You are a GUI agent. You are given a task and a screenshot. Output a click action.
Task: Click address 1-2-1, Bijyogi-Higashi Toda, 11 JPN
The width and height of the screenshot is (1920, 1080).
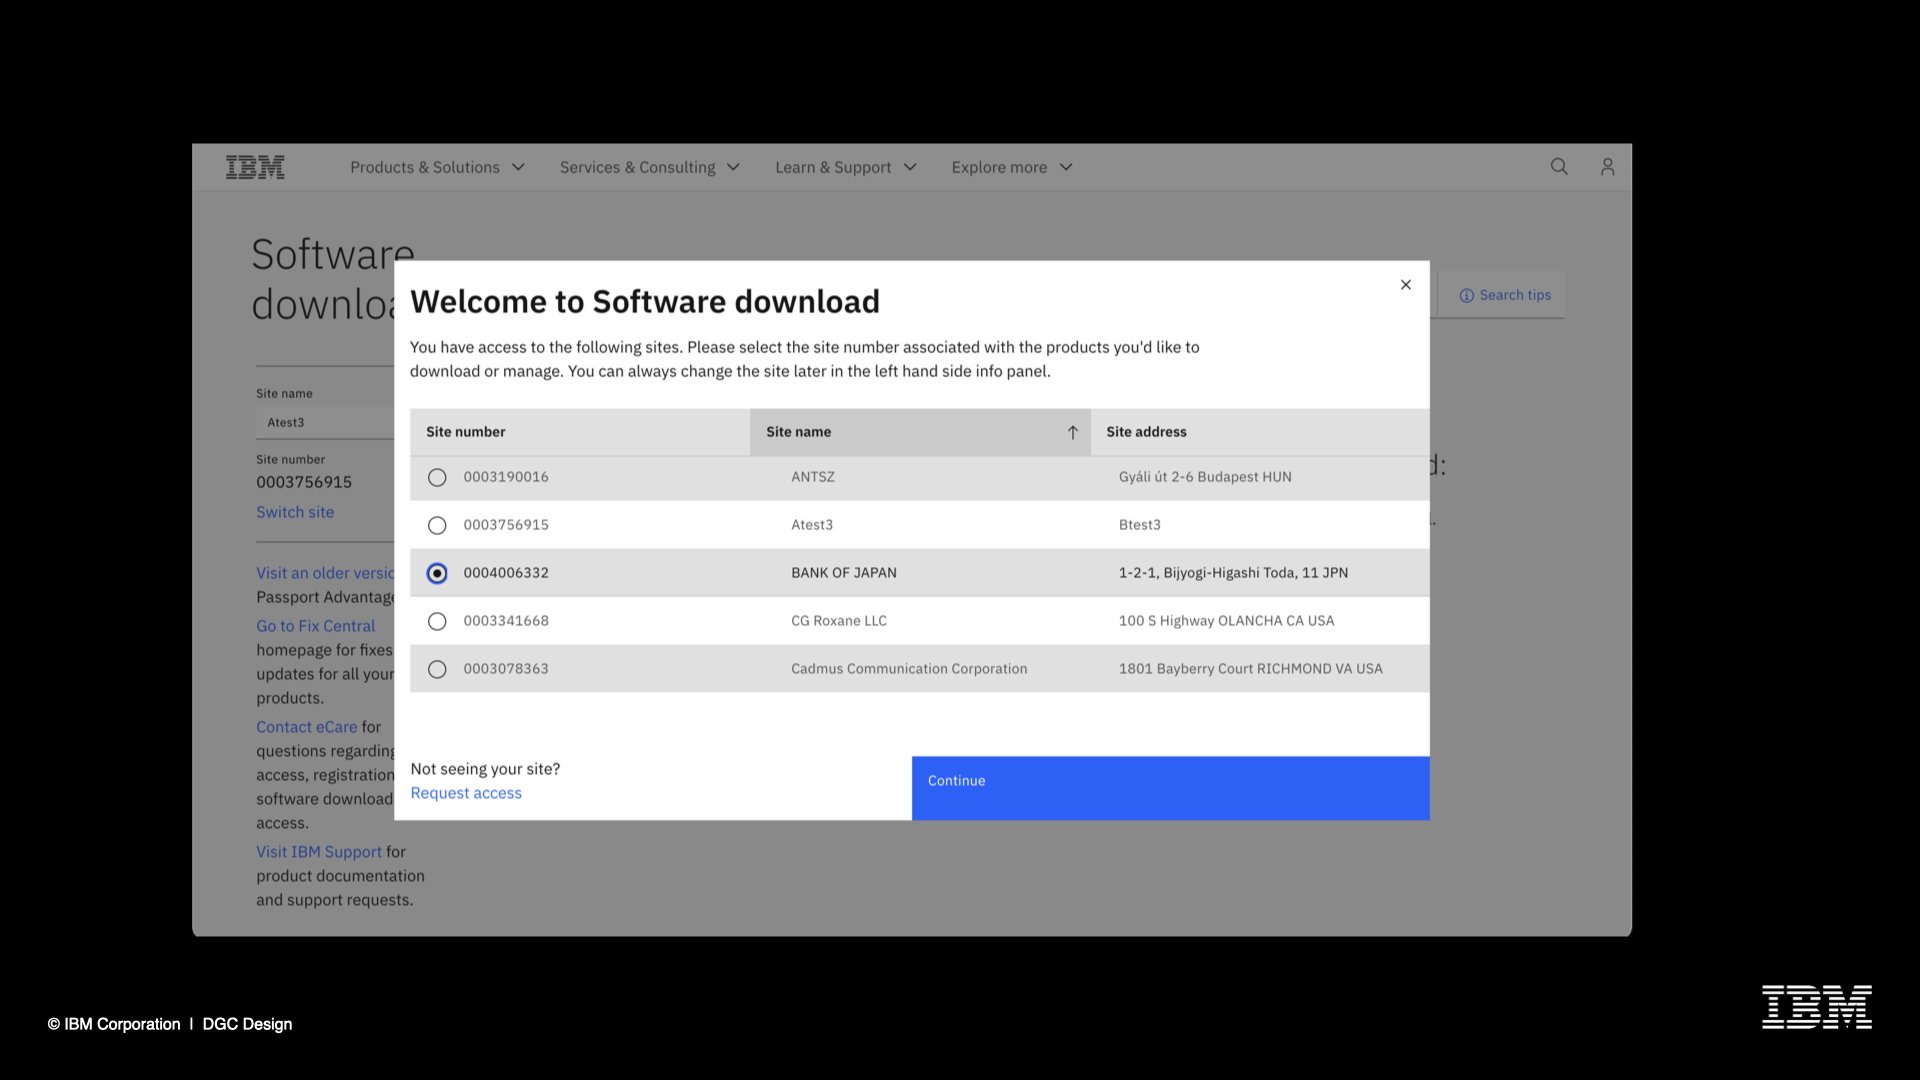(x=1233, y=573)
